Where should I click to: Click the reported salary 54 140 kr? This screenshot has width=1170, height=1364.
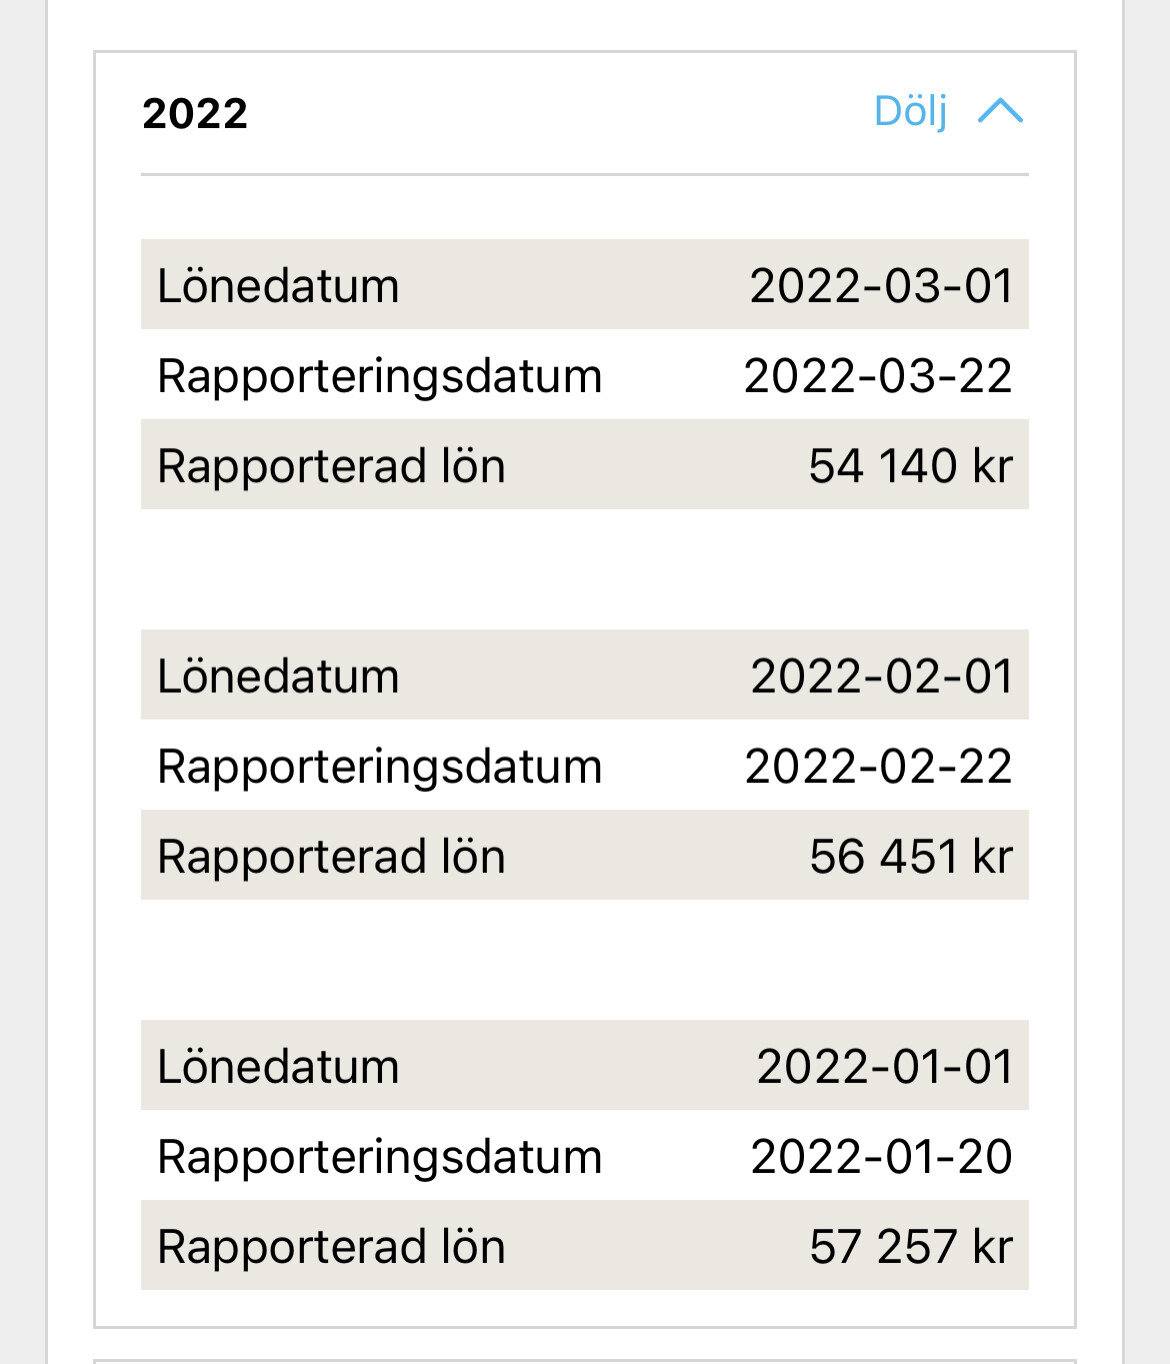(x=910, y=466)
